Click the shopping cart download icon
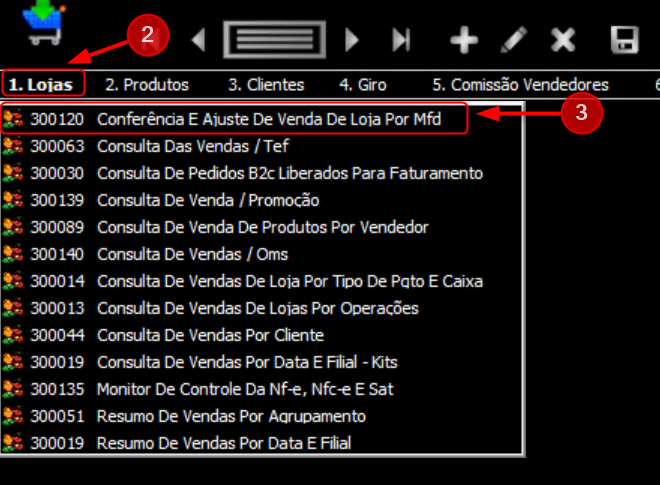Viewport: 660px width, 485px height. pyautogui.click(x=43, y=22)
